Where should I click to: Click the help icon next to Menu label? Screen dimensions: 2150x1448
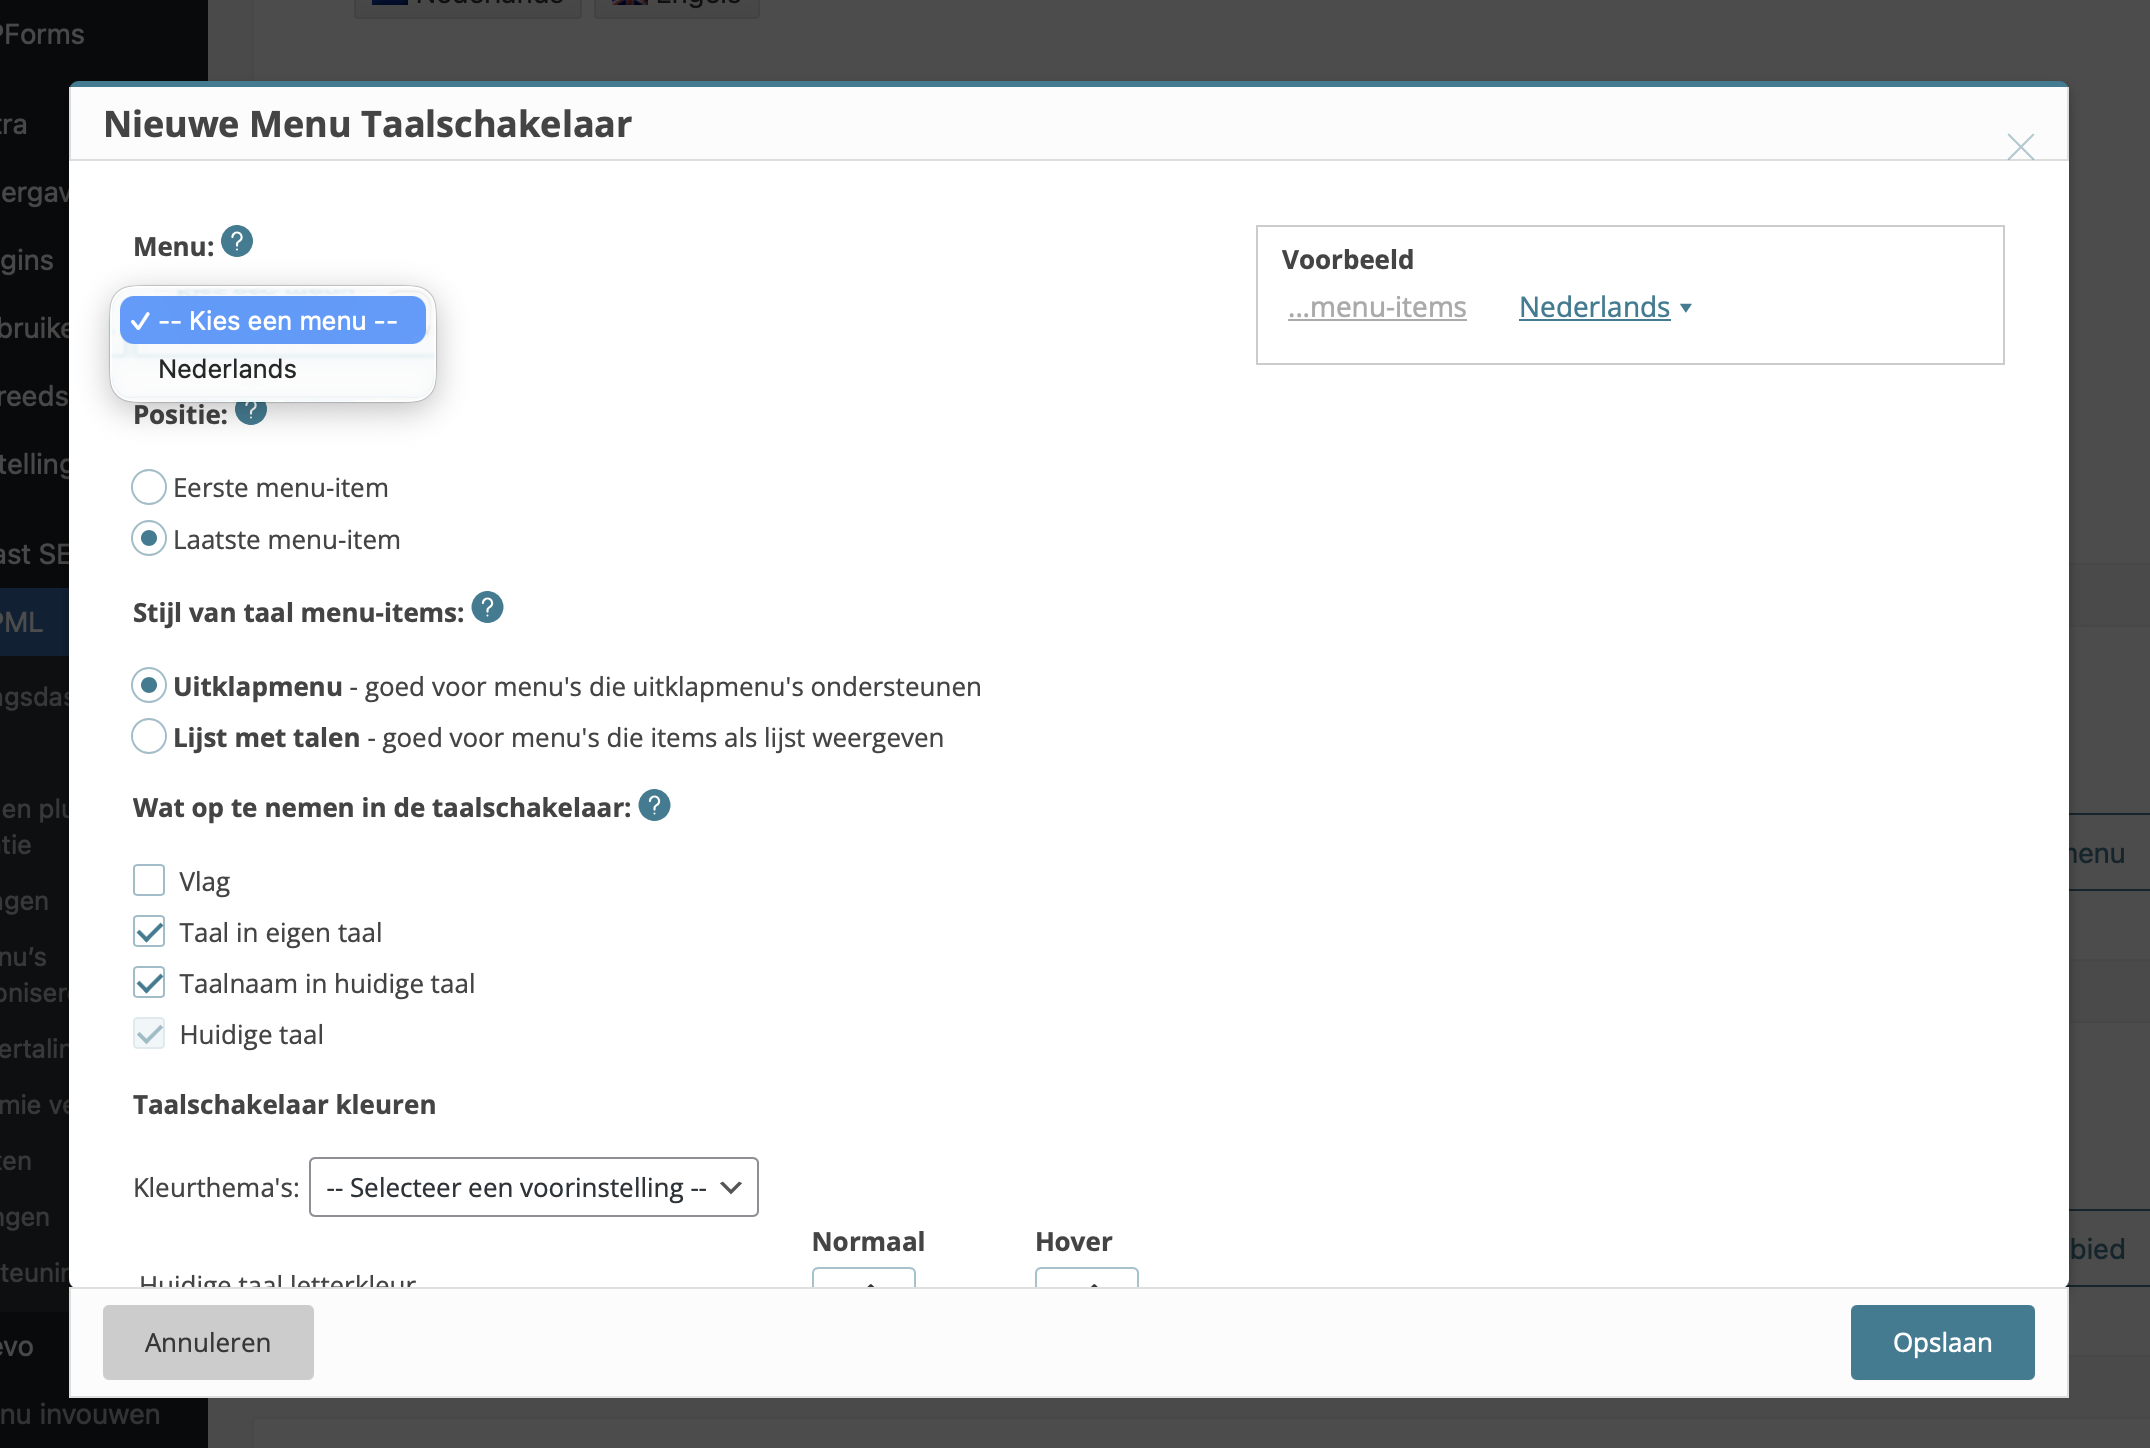tap(237, 242)
